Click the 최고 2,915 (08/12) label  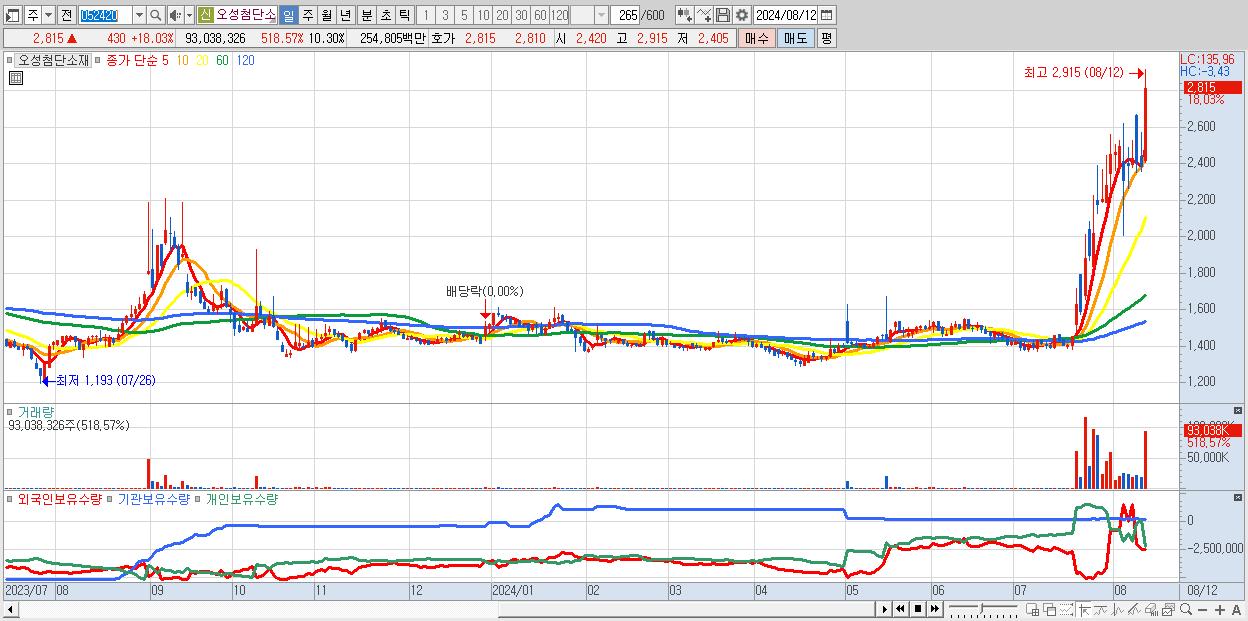(1074, 72)
